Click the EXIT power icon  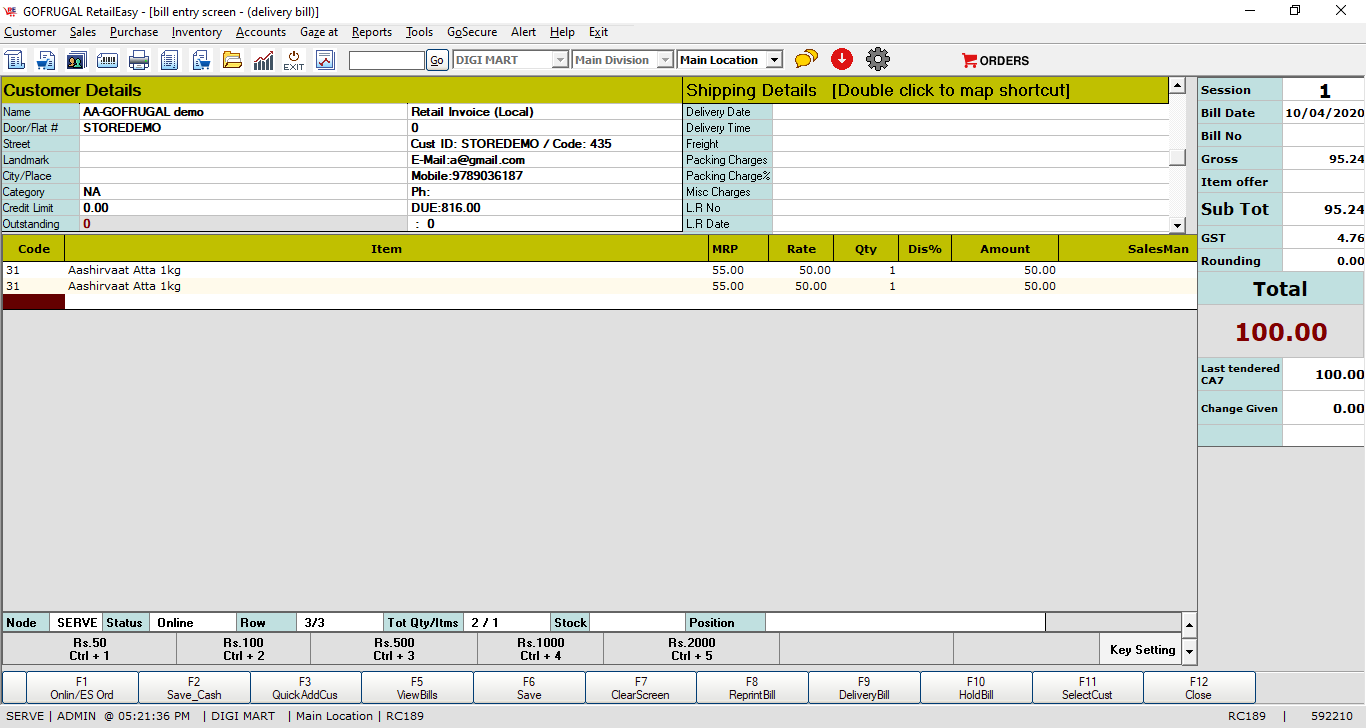(293, 60)
